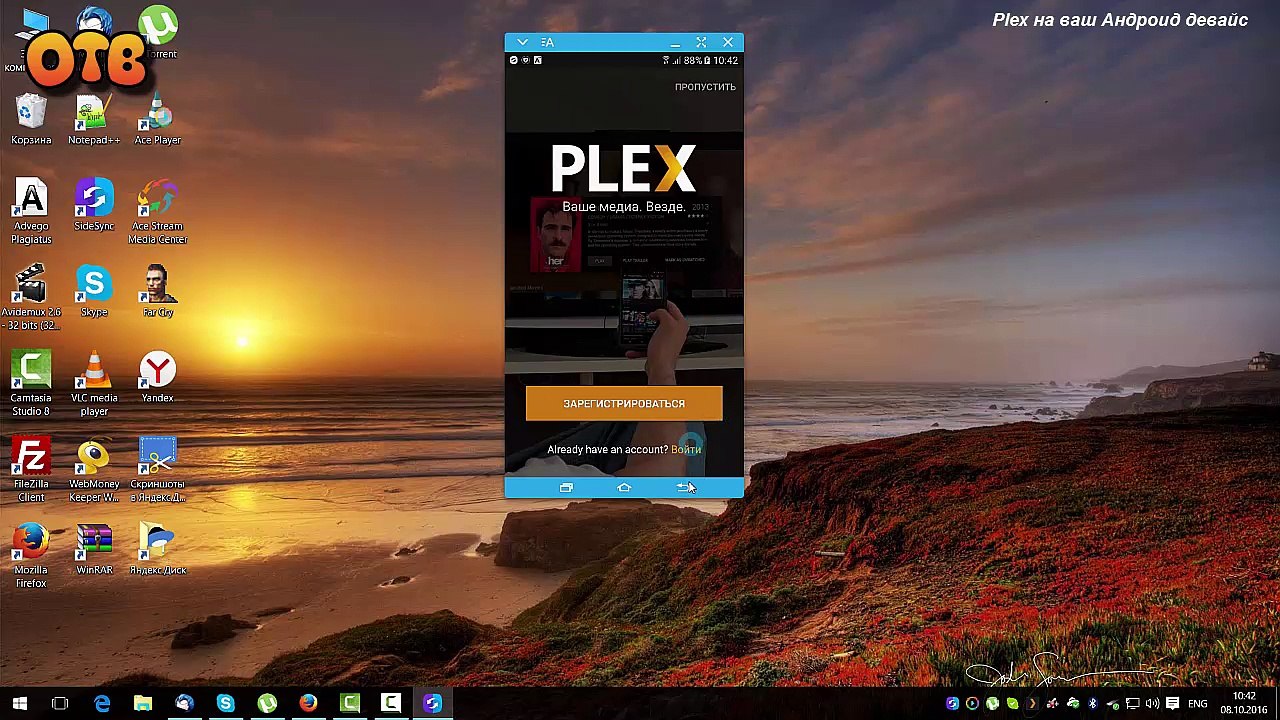The height and width of the screenshot is (720, 1280).
Task: Select the Яндекс.Диск desktop shortcut
Action: point(158,550)
